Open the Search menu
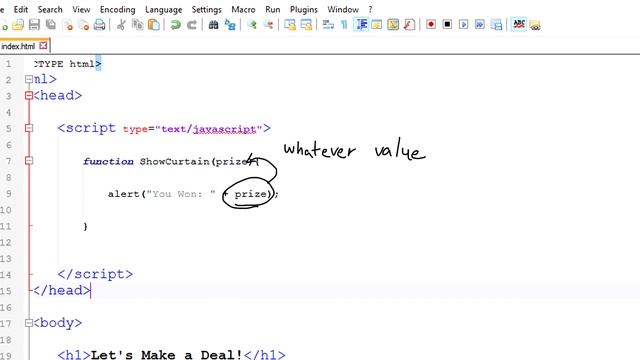The image size is (640, 360). pyautogui.click(x=50, y=9)
